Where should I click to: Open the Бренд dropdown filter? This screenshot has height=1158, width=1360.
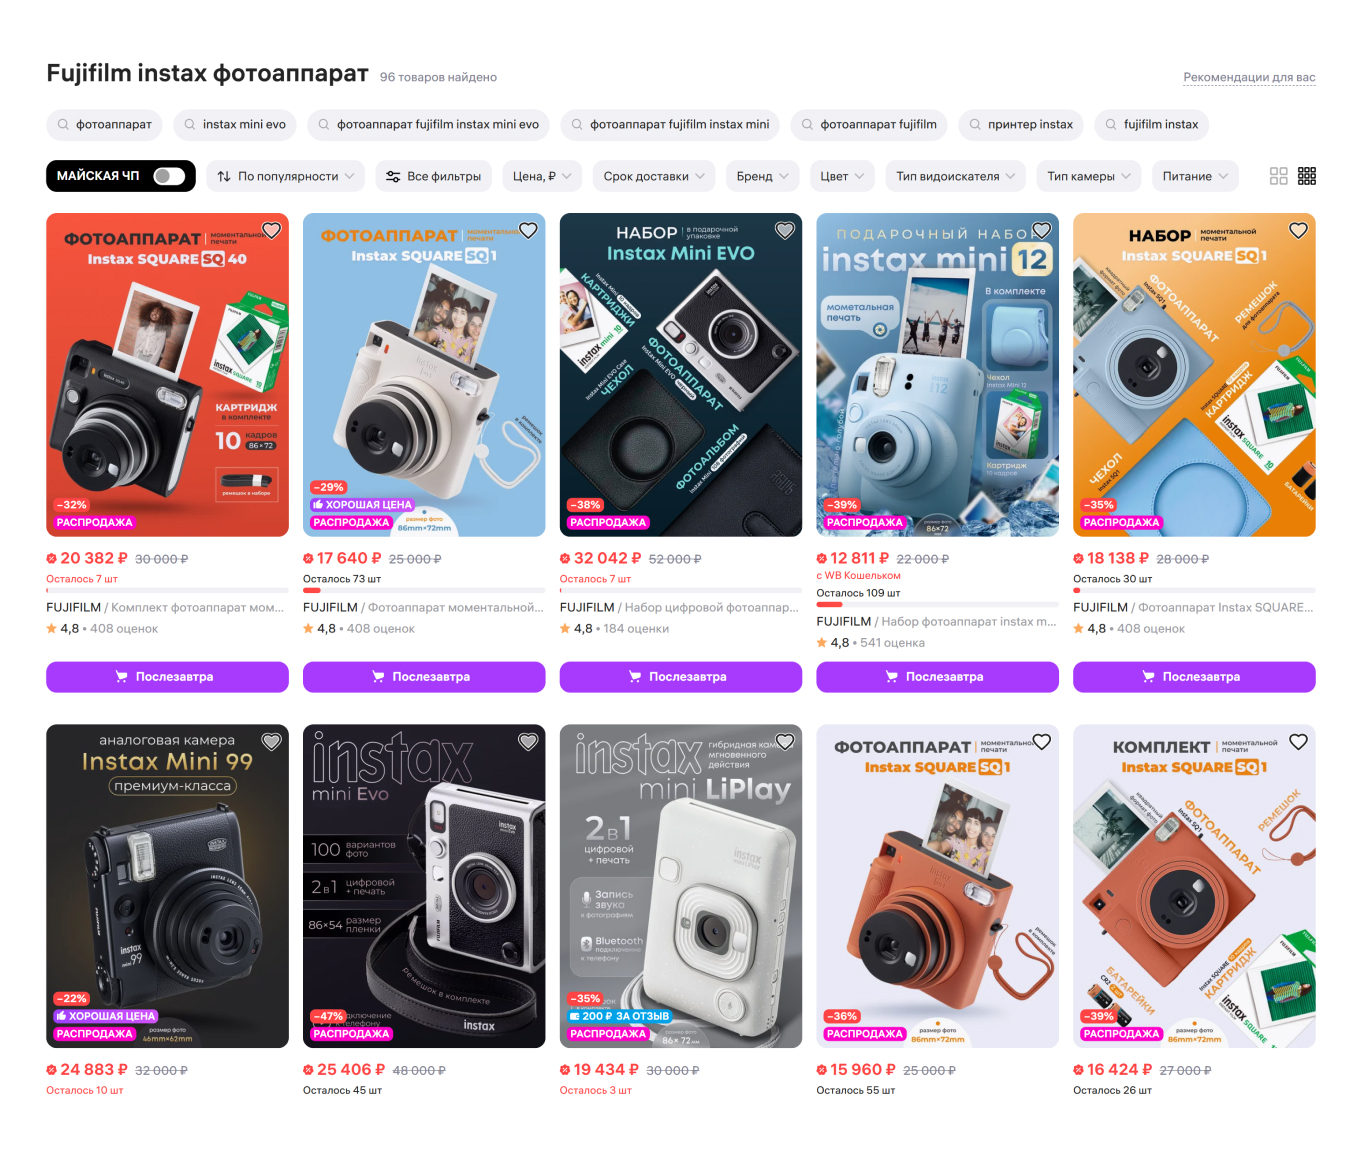point(762,176)
